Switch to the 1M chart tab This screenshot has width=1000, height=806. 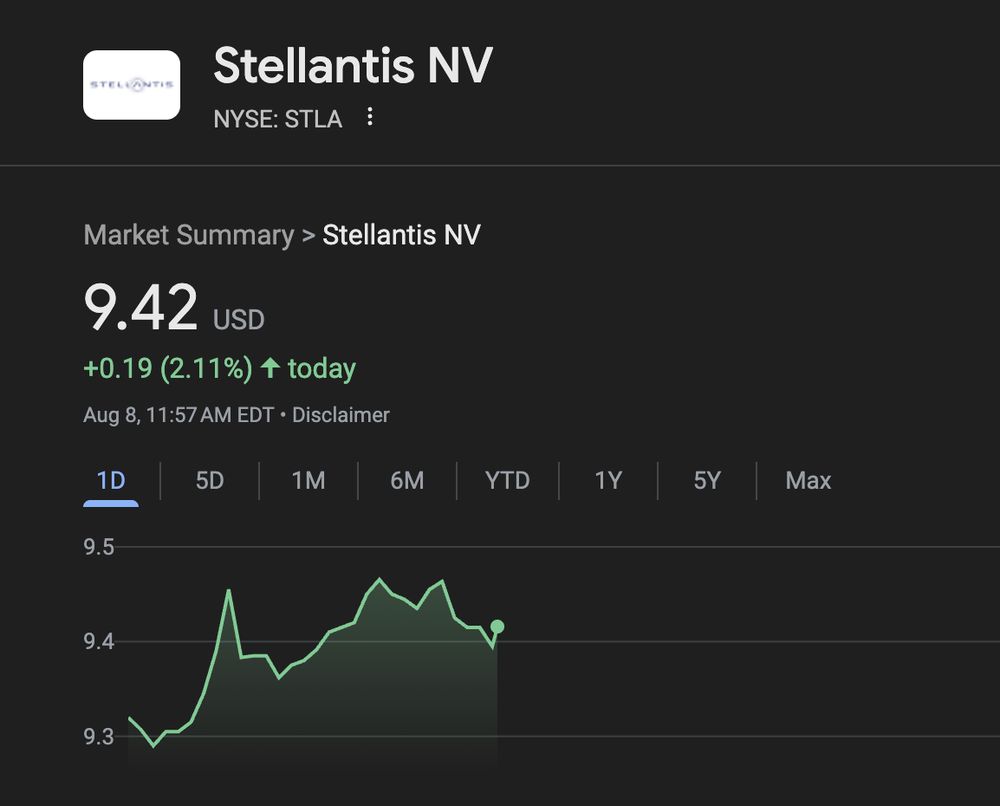point(309,481)
